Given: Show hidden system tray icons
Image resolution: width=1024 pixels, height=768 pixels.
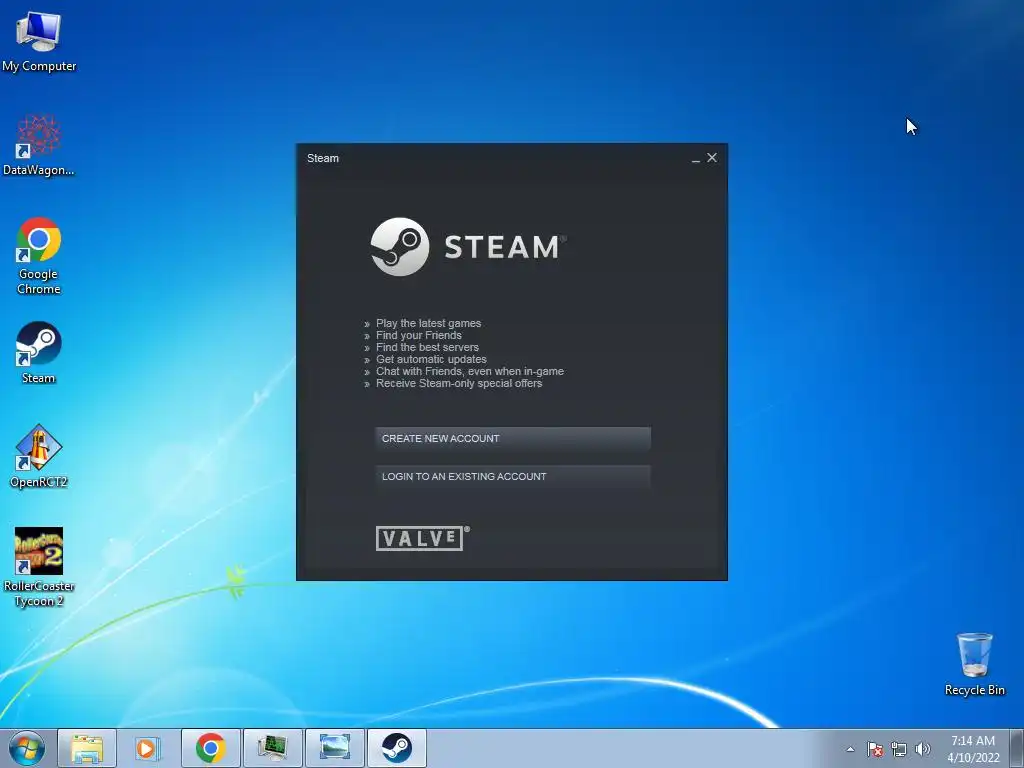Looking at the screenshot, I should pyautogui.click(x=850, y=749).
